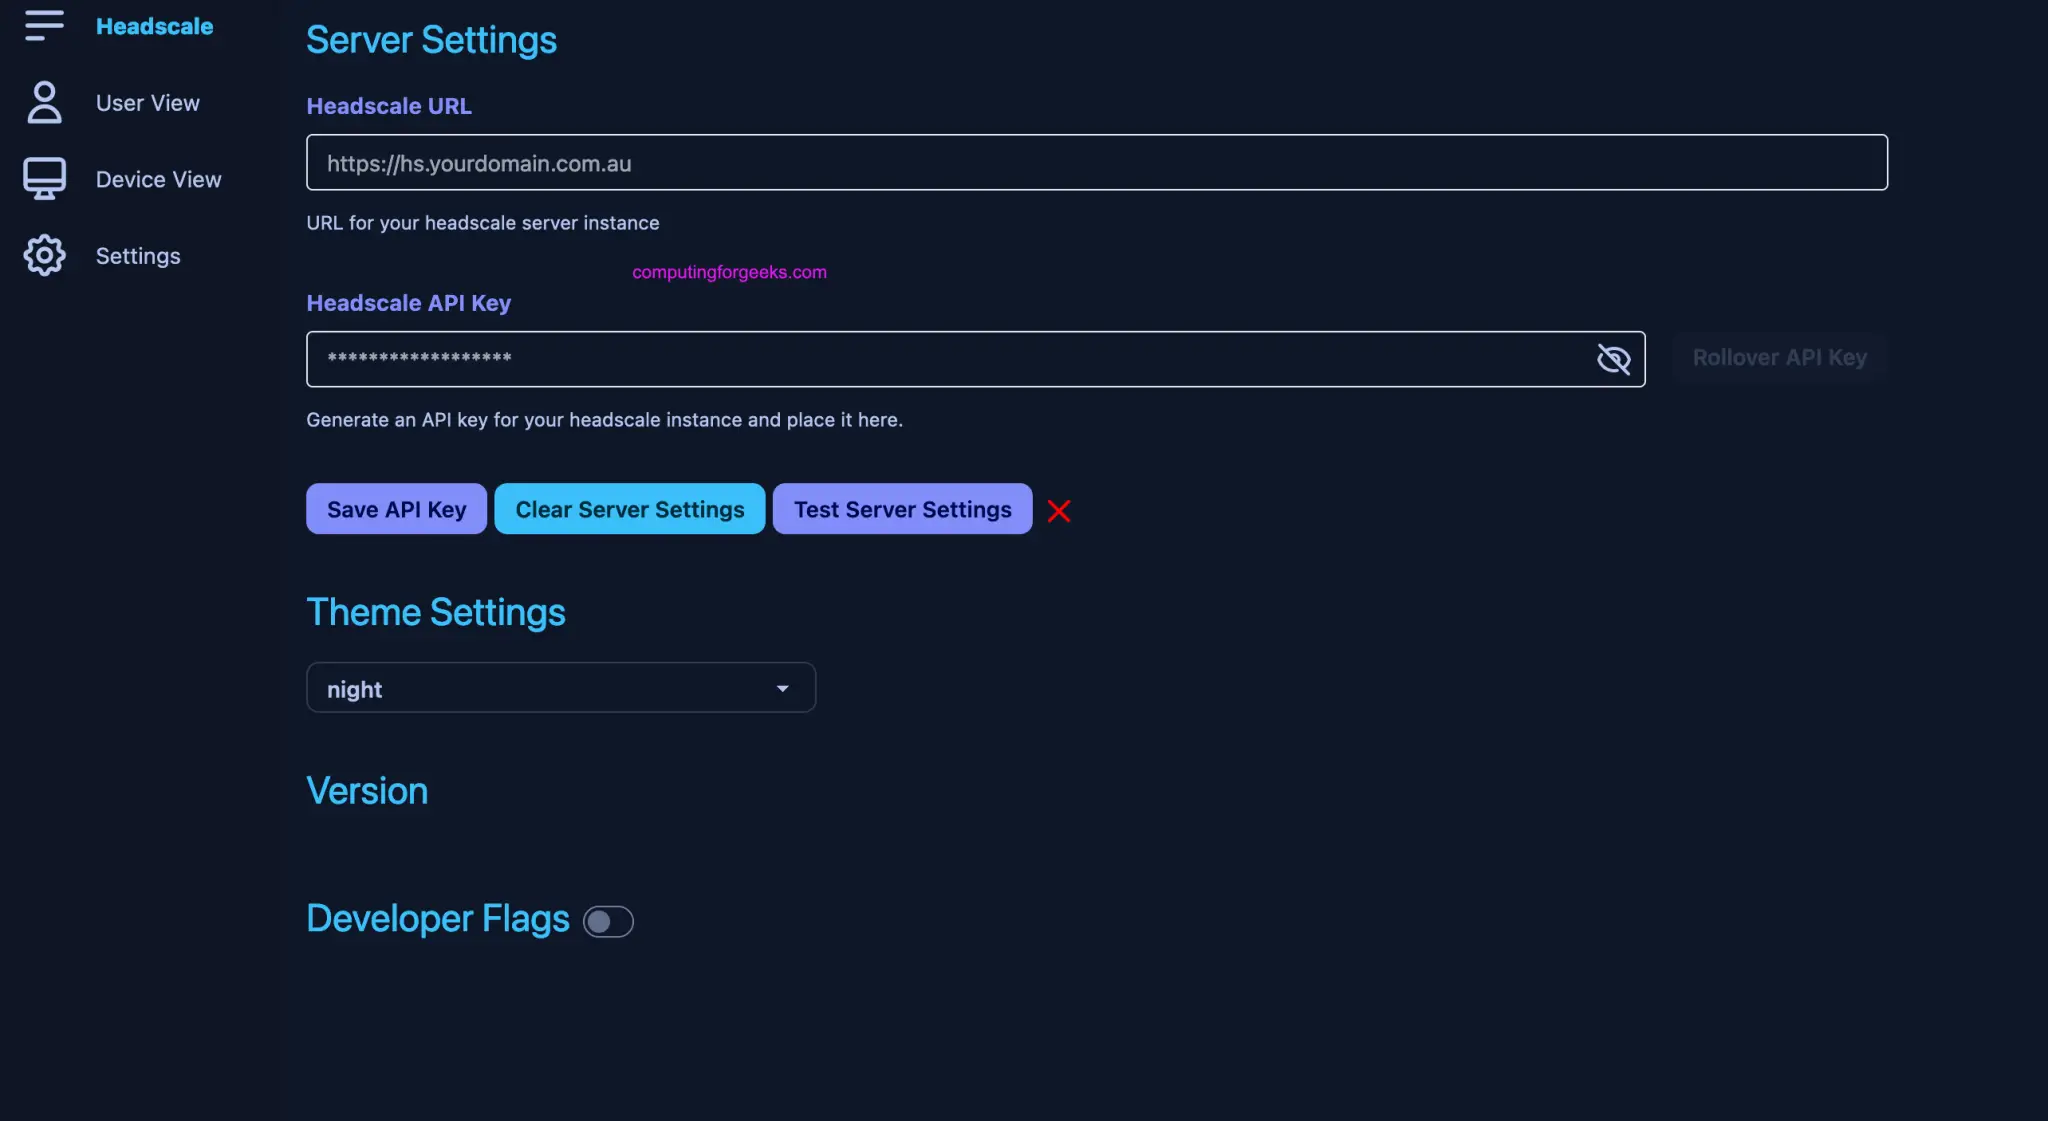Select night option in theme dropdown
The image size is (2048, 1121).
click(560, 688)
